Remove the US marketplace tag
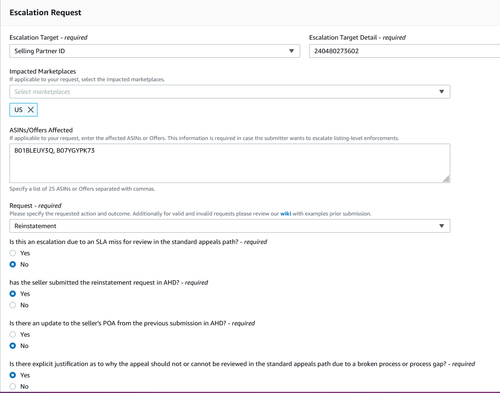 (31, 110)
